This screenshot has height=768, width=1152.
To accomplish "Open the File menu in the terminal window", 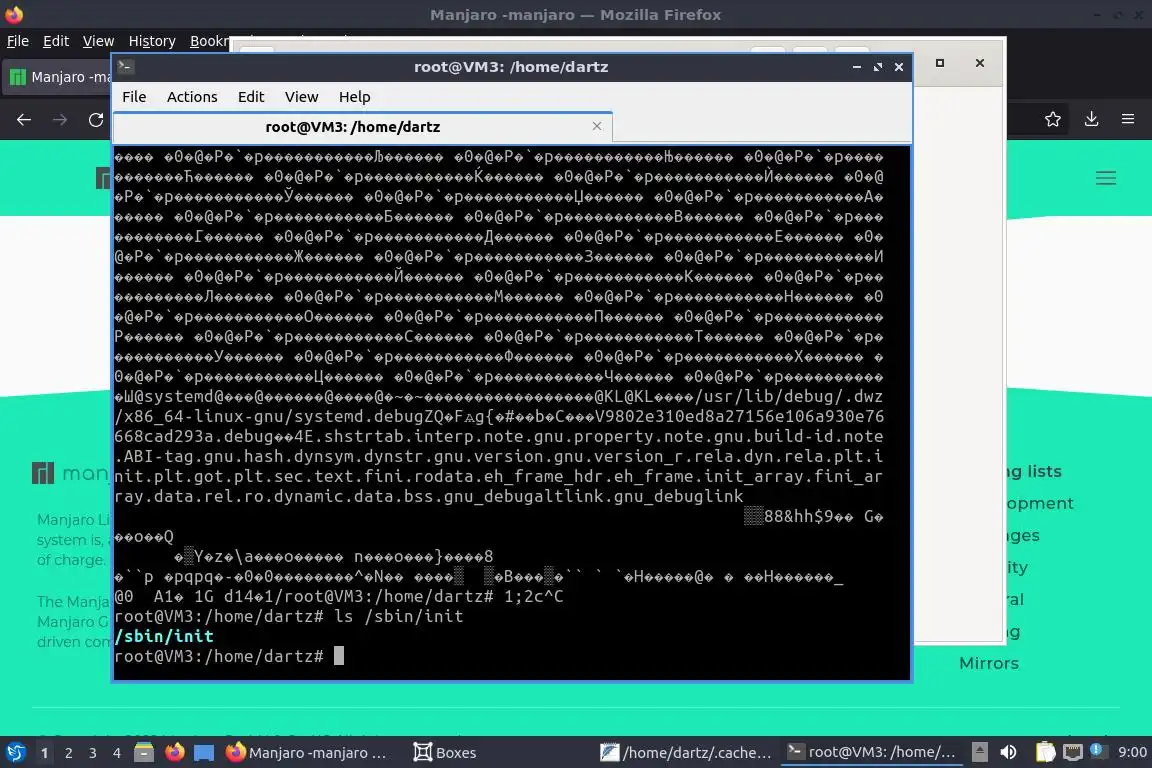I will 134,97.
